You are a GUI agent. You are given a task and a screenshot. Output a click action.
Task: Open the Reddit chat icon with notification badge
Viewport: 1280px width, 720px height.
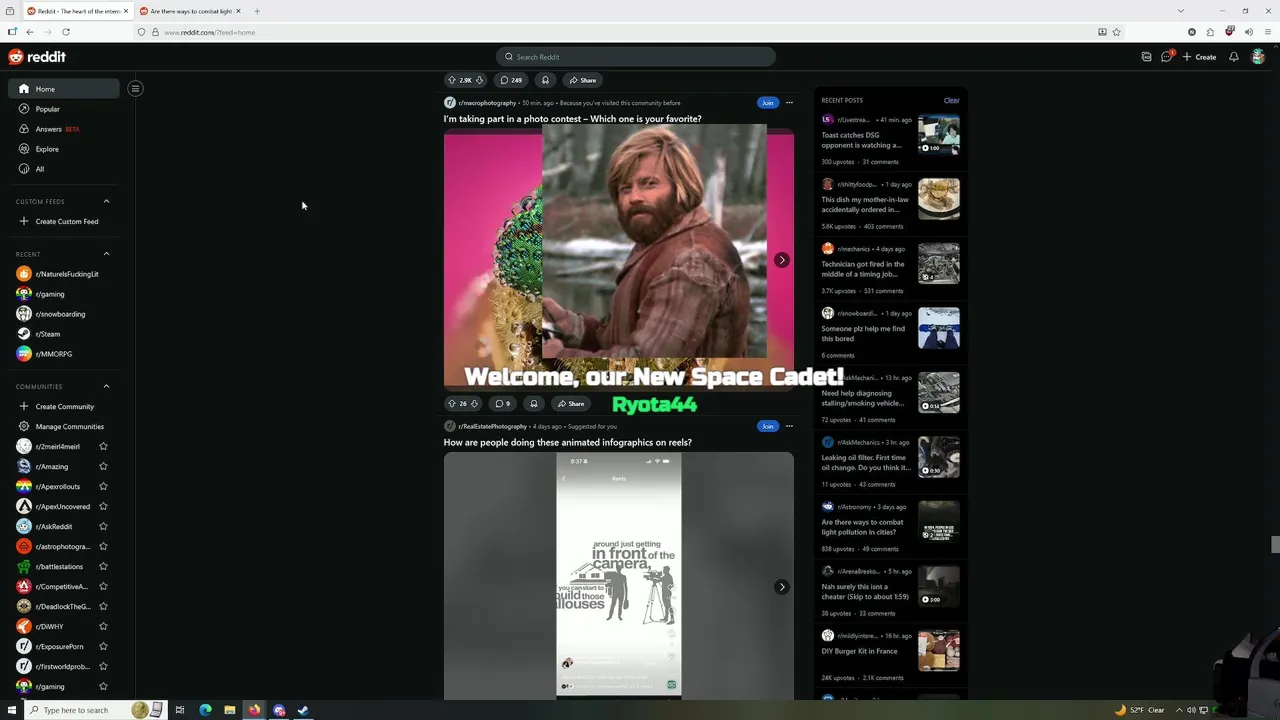(x=1167, y=57)
